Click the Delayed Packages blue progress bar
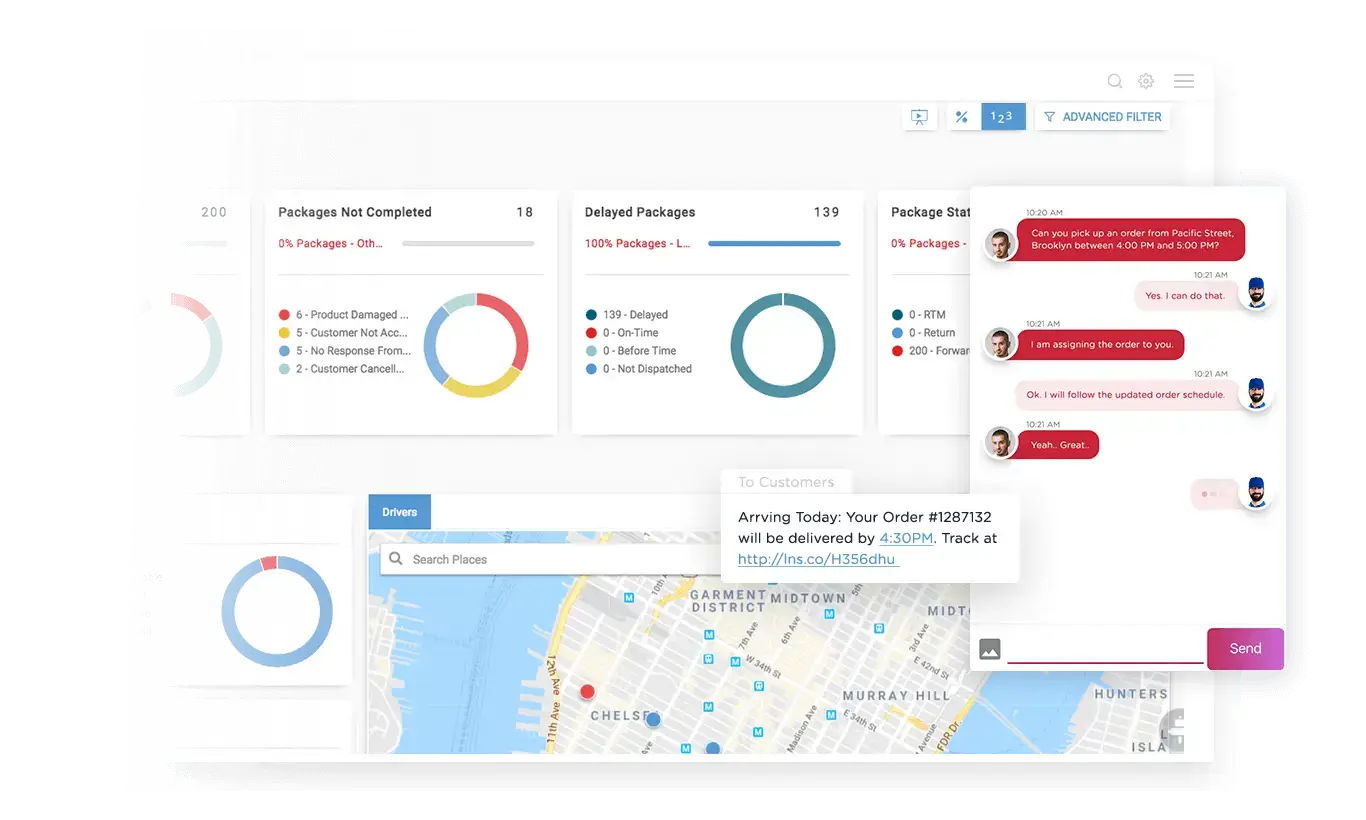 pos(774,243)
